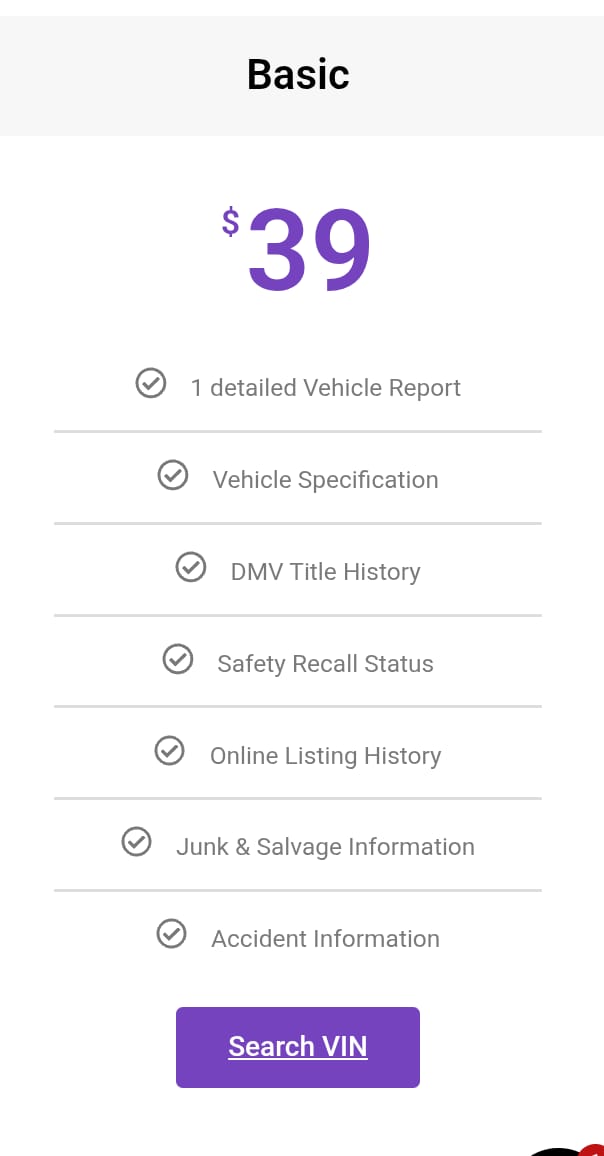The width and height of the screenshot is (604, 1156).
Task: Click the checkmark icon beside 1 detailed Vehicle Report
Action: (151, 383)
